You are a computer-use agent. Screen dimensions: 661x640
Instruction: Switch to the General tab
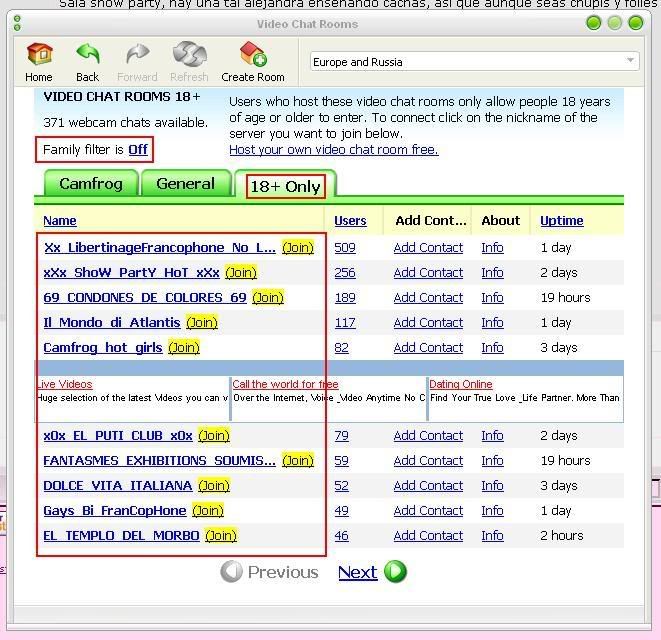185,183
